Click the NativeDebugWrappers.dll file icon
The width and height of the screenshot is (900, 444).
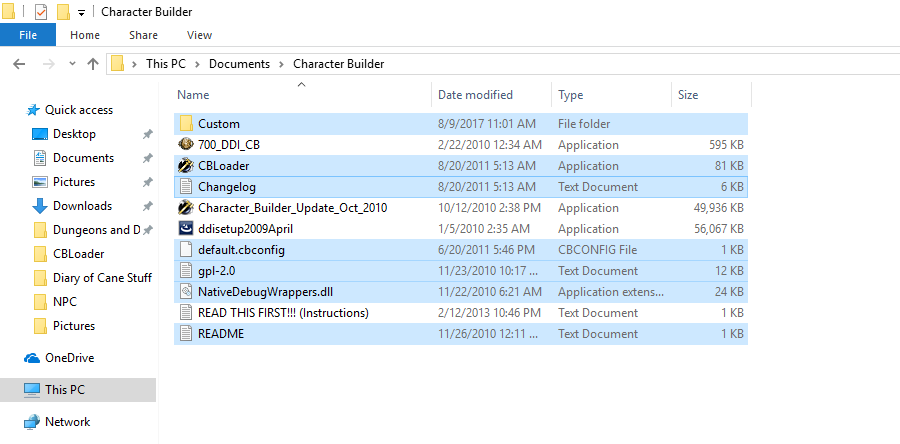[x=185, y=292]
